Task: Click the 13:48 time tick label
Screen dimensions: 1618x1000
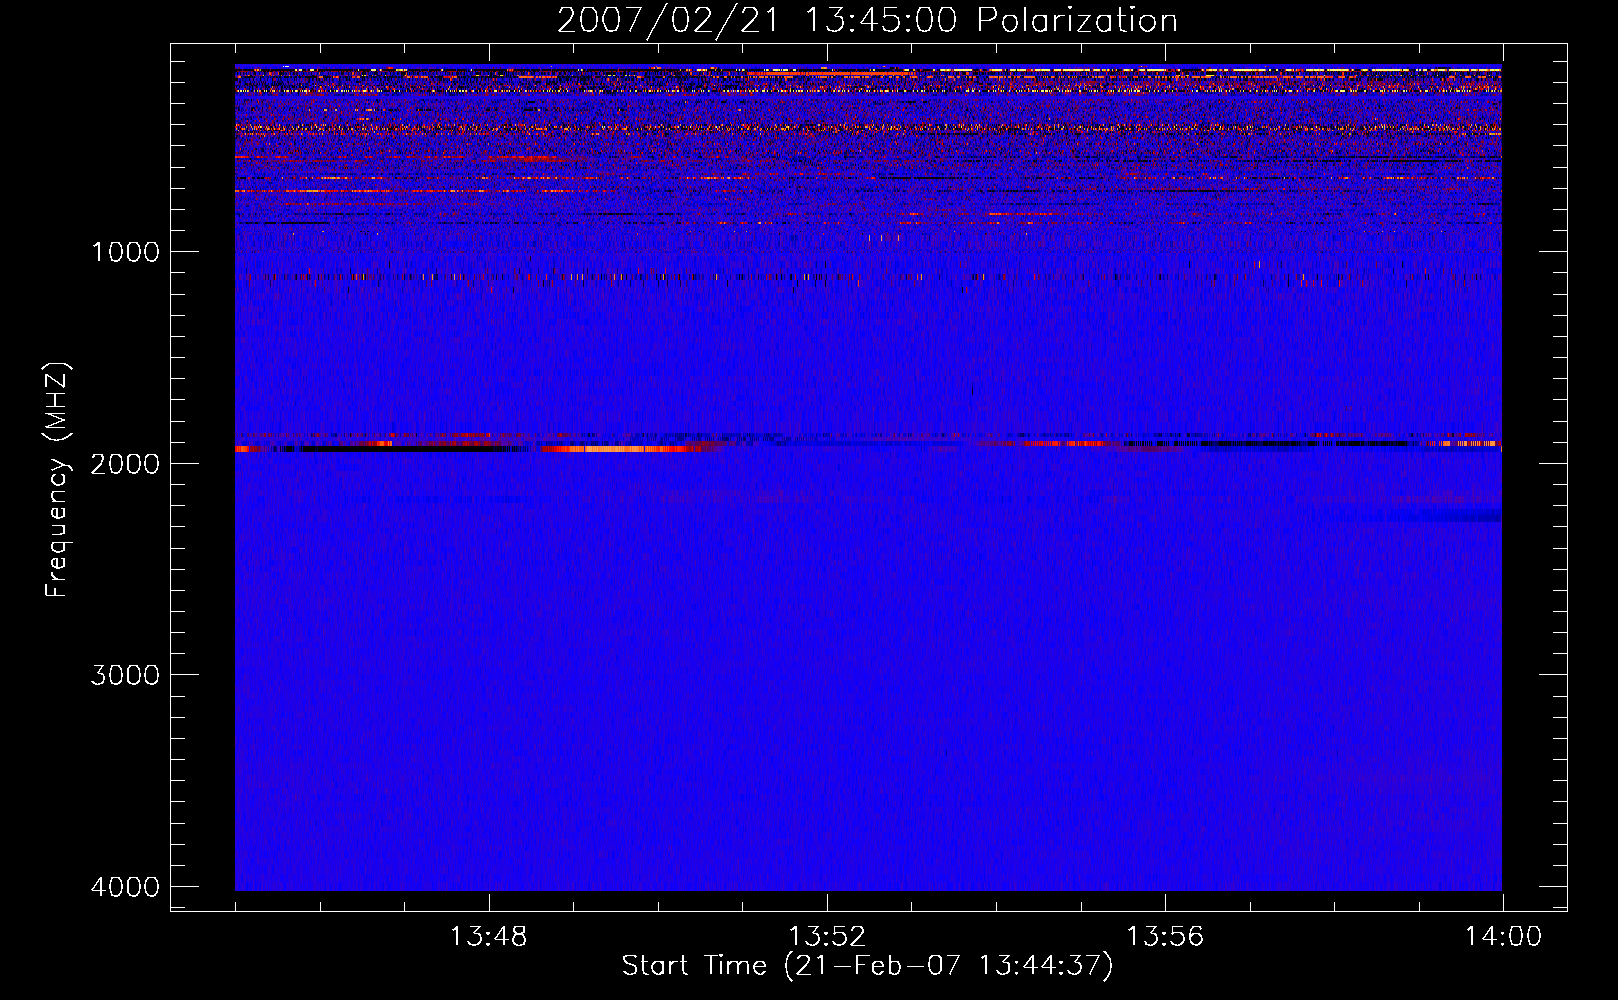Action: tap(489, 937)
